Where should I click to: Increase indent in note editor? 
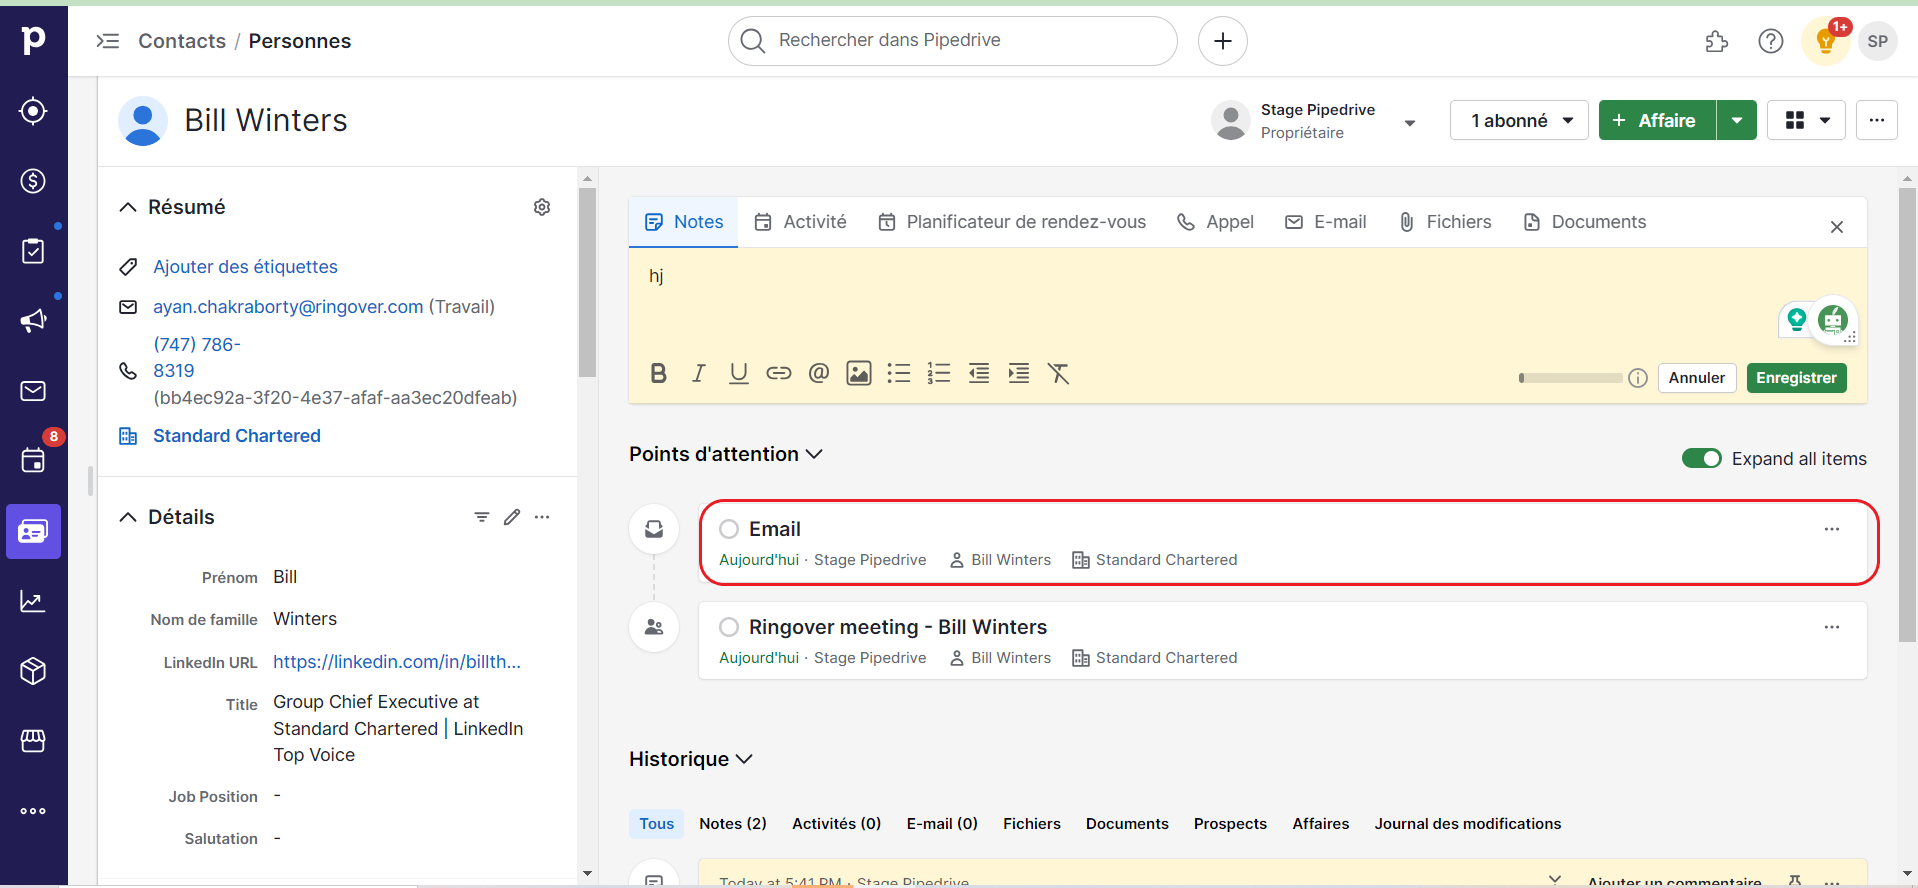tap(1019, 374)
